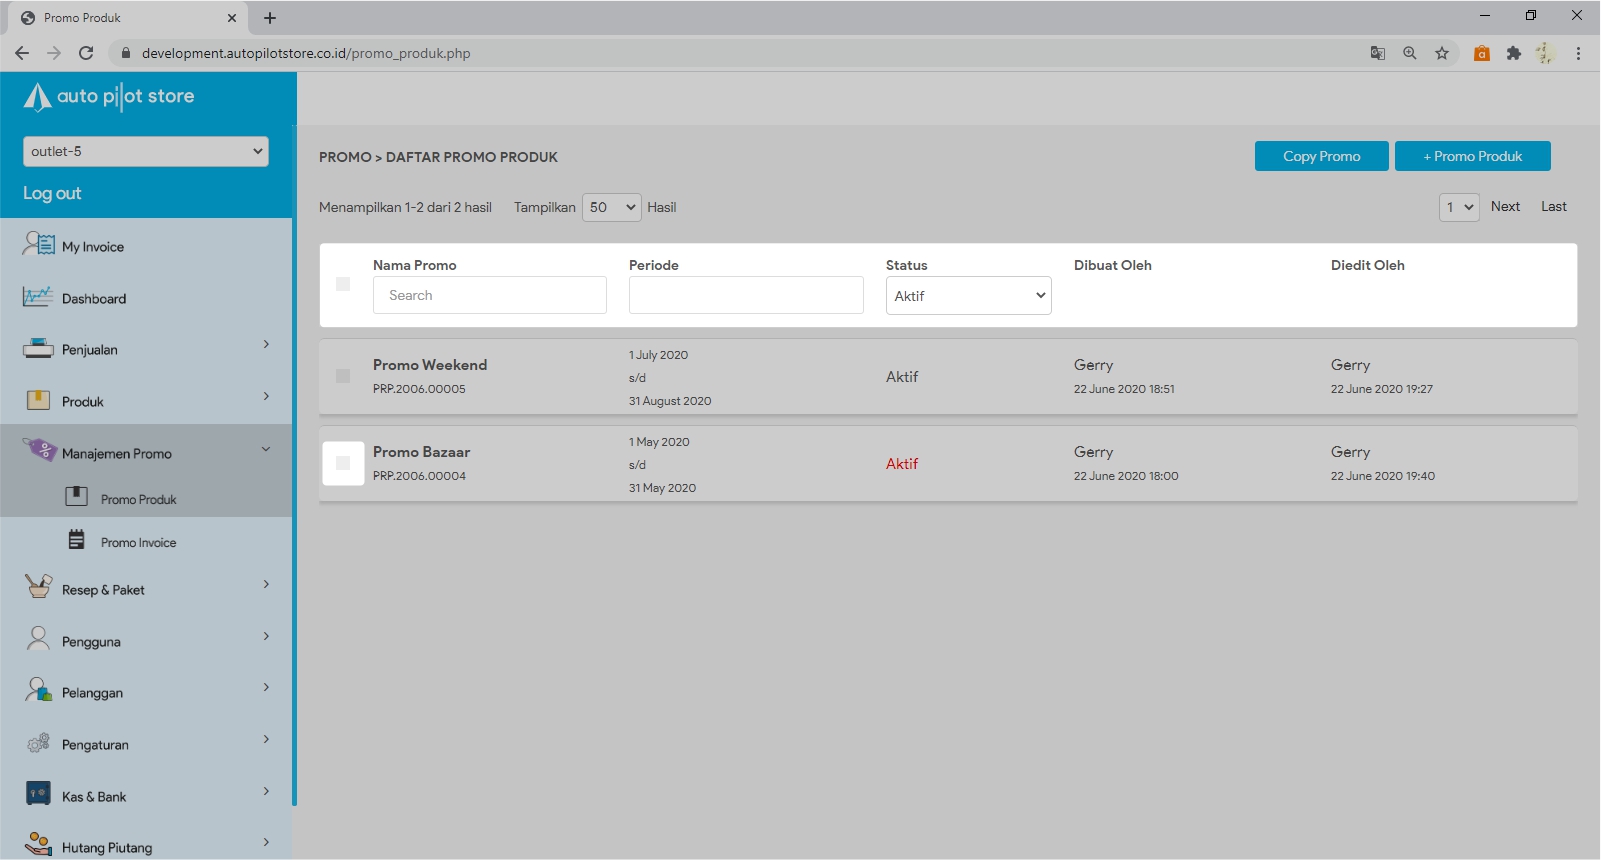The image size is (1601, 860).
Task: Click the Resep & Paket mortar icon
Action: coord(38,587)
